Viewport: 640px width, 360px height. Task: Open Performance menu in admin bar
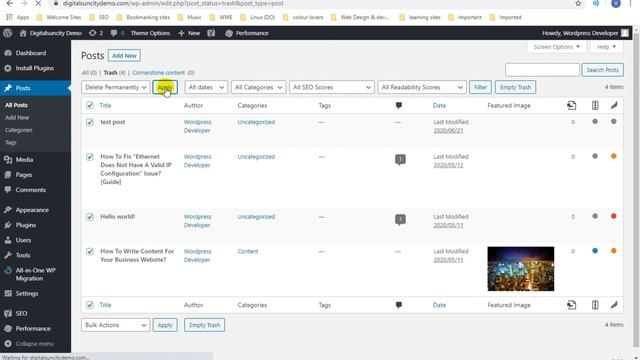(247, 33)
